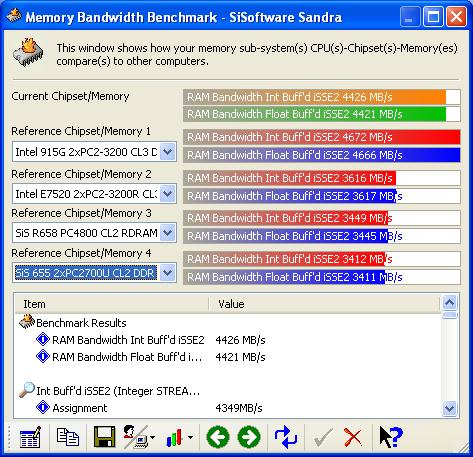The image size is (473, 457).
Task: Click reference 4 Float 3411 MB/s bar
Action: tap(322, 277)
